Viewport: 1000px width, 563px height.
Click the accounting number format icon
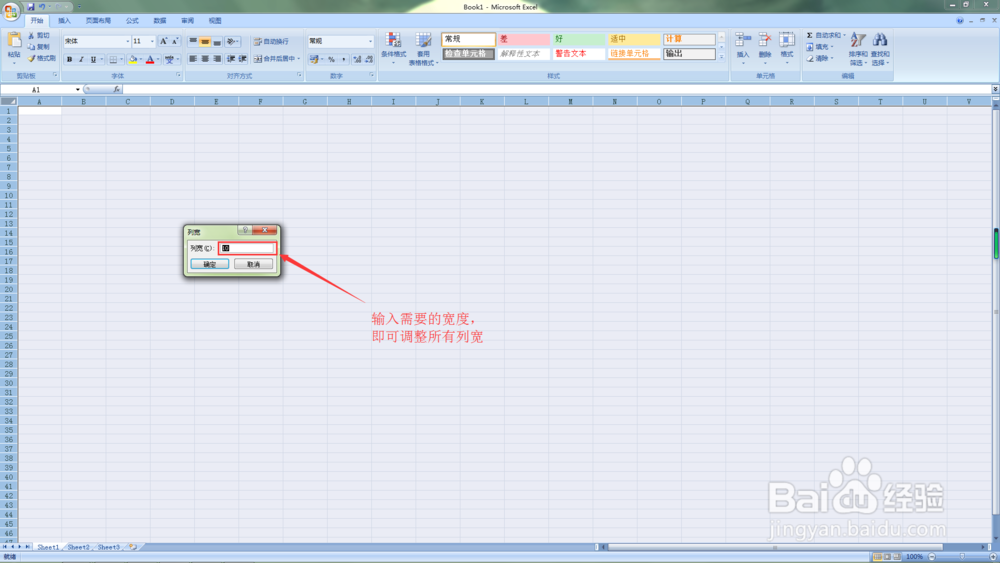[x=314, y=59]
